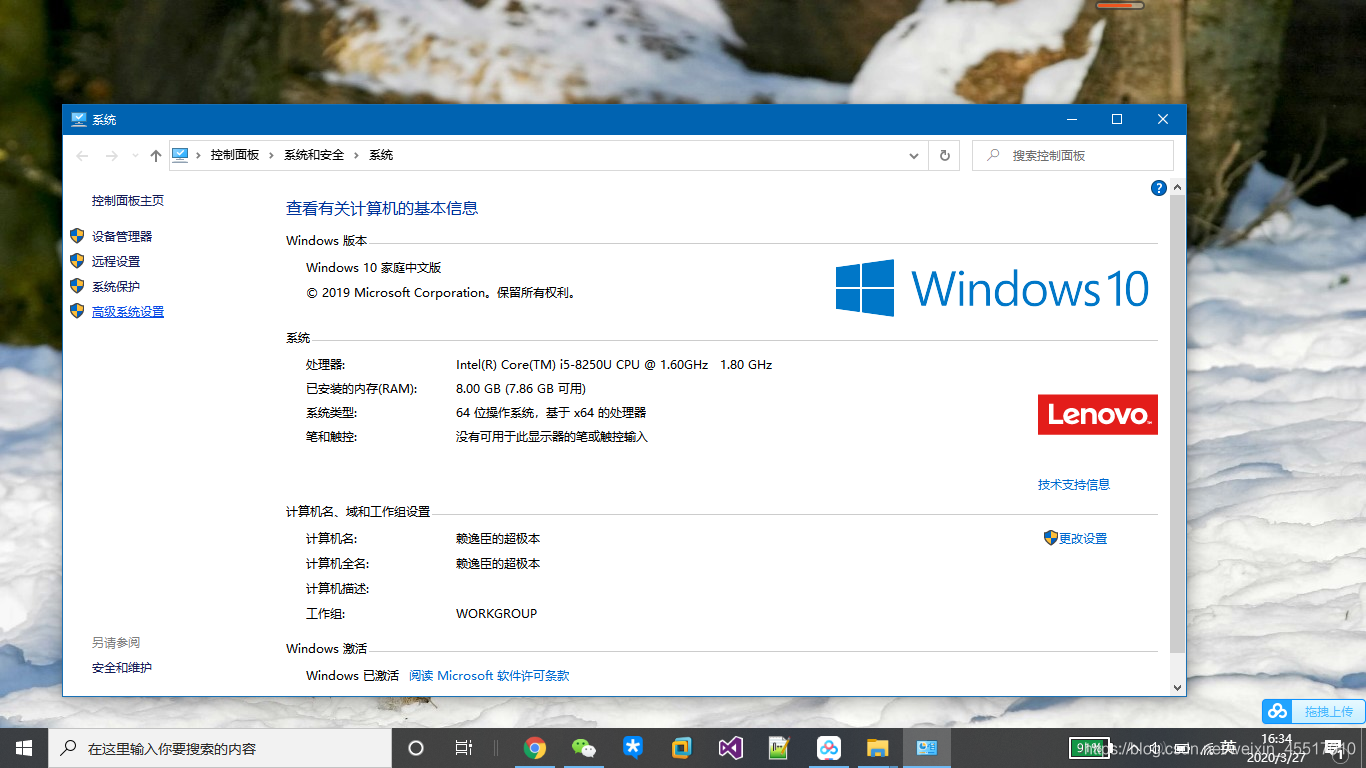
Task: Click the WORKGROUP value text
Action: coord(497,614)
